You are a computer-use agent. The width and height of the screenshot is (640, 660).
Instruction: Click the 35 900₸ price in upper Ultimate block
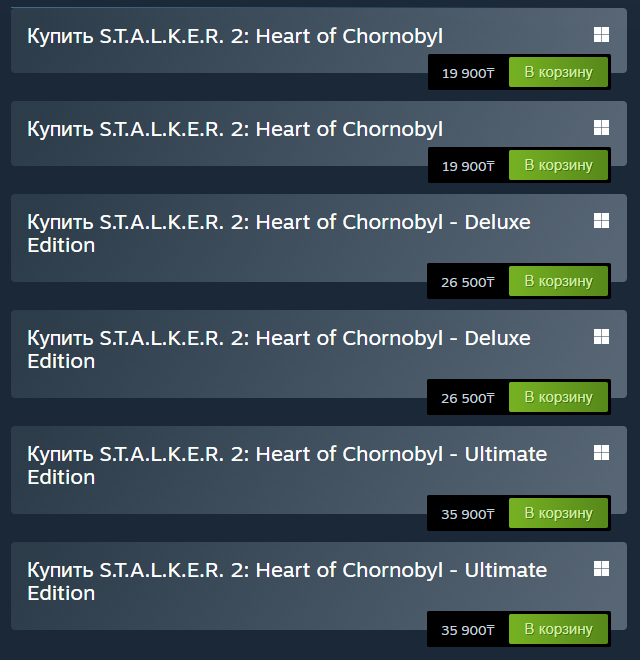(x=468, y=514)
